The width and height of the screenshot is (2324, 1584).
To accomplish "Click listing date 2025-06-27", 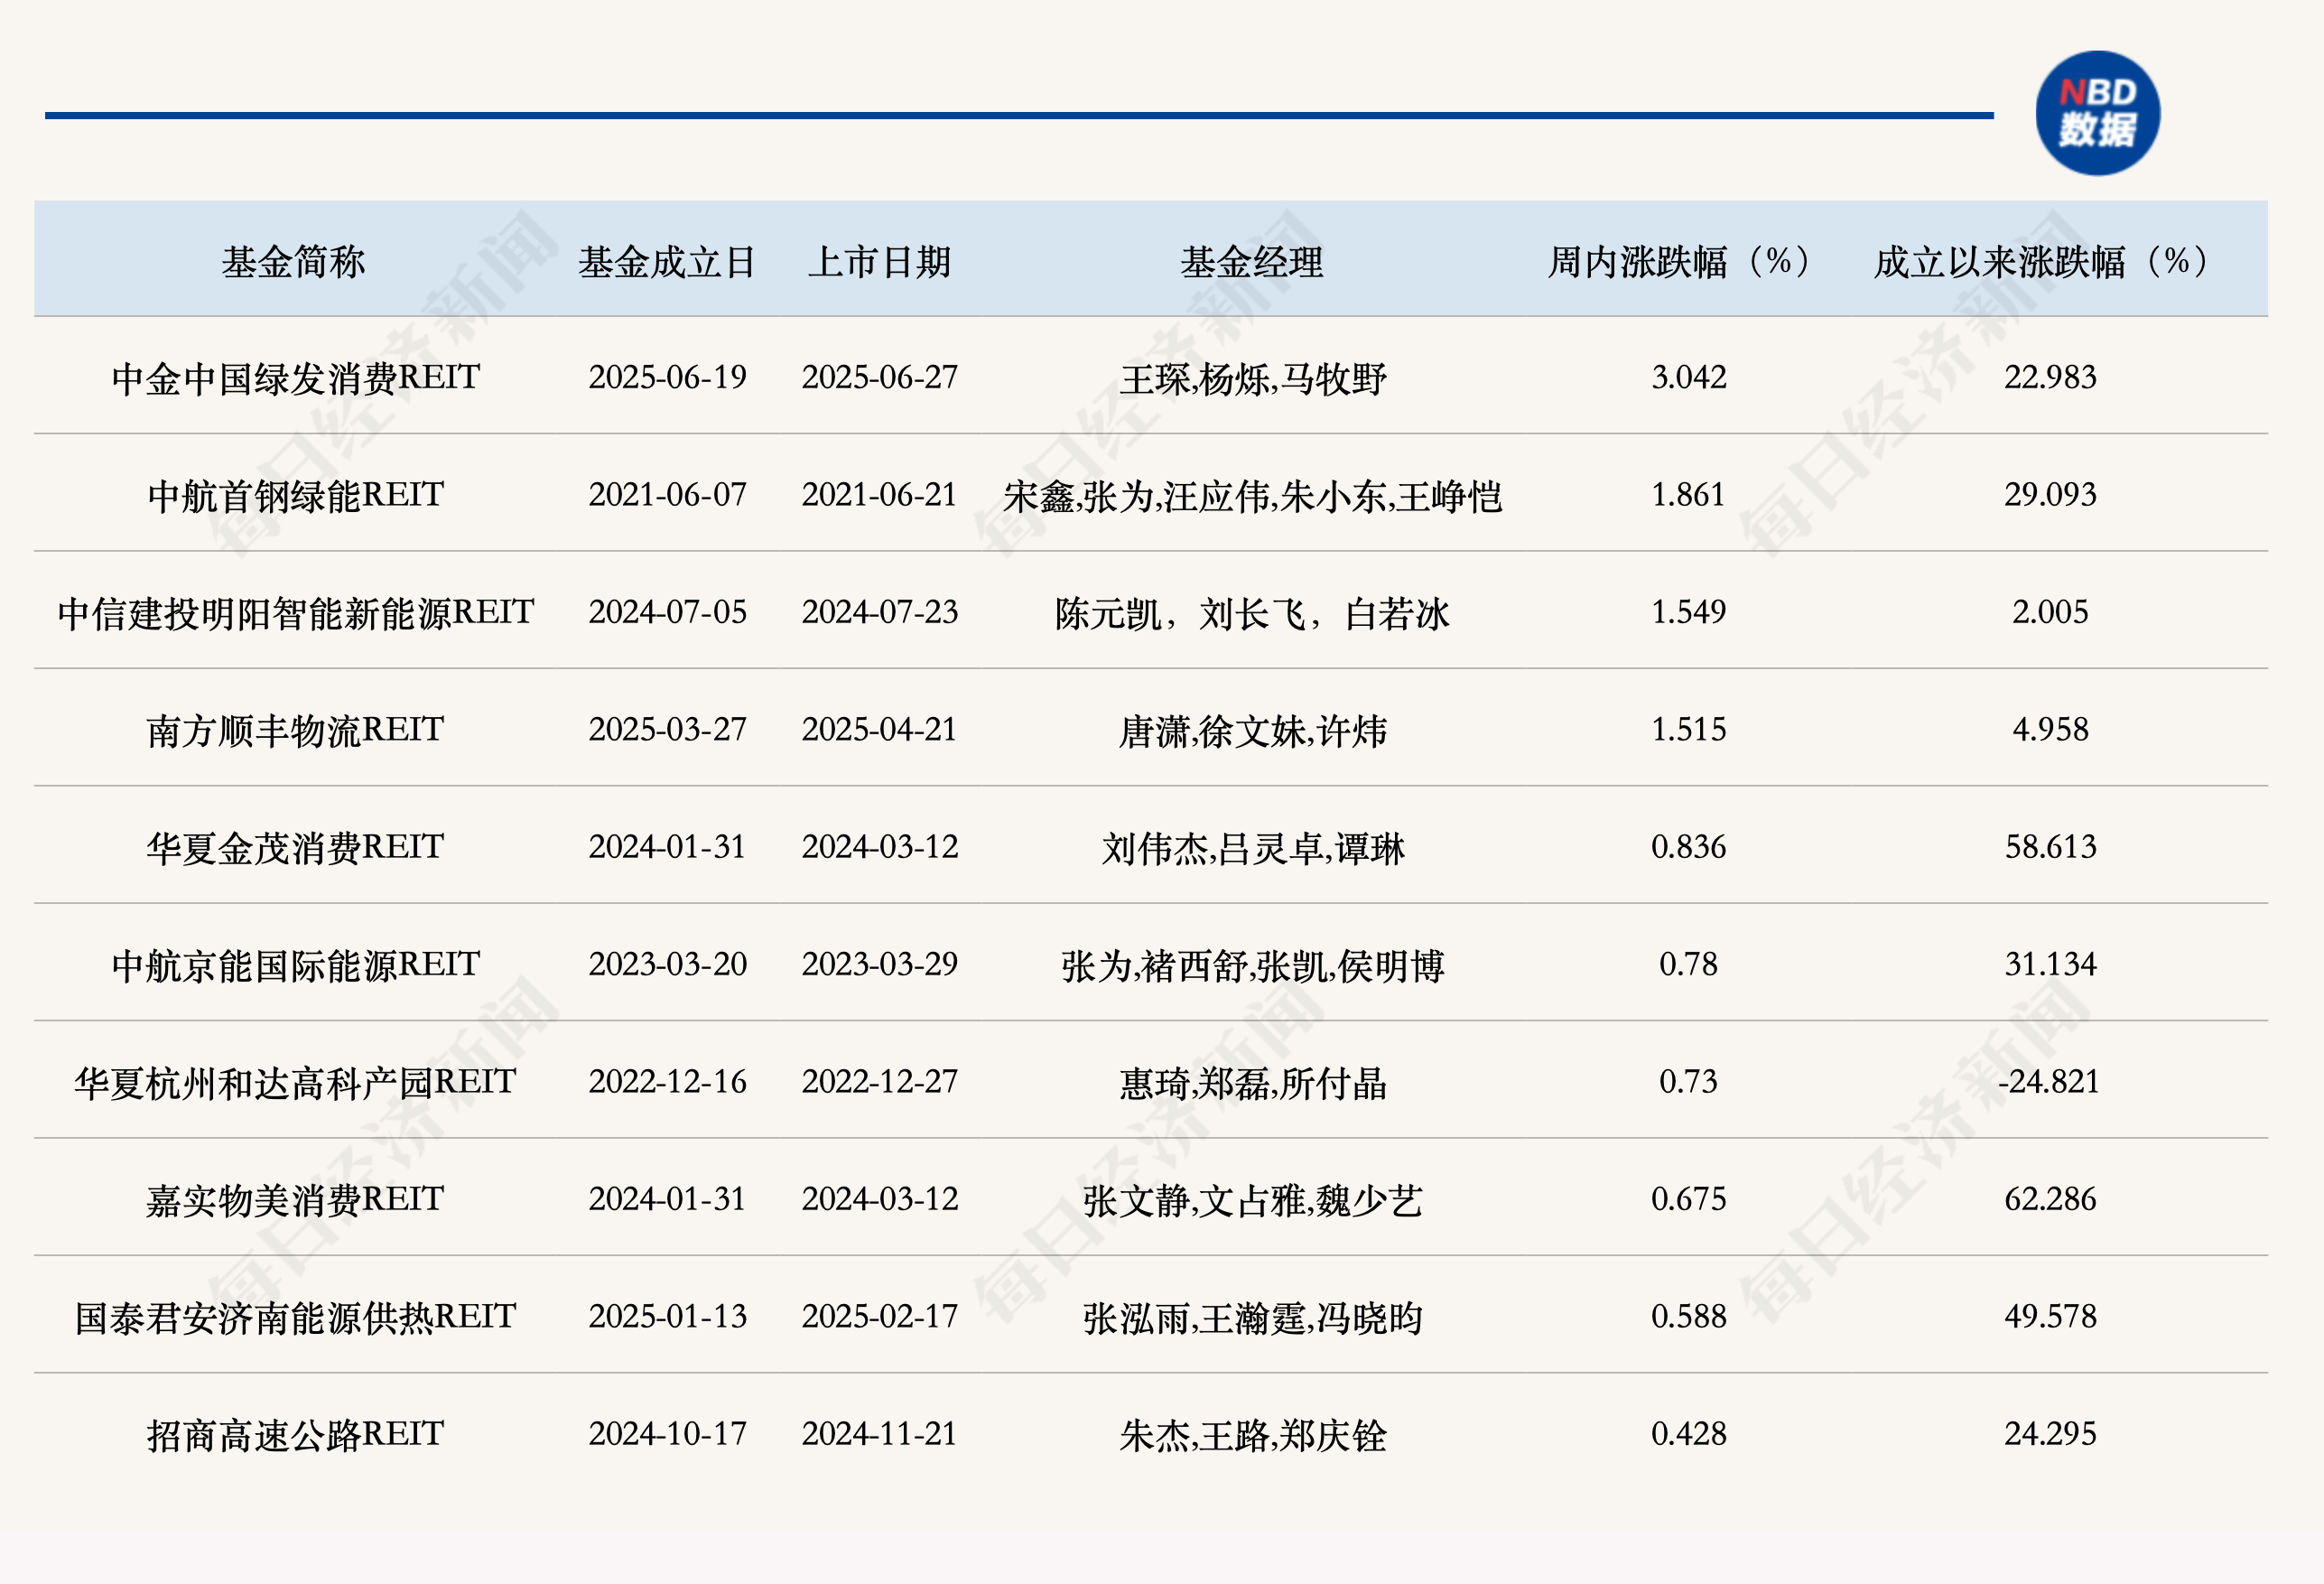I will click(x=880, y=377).
